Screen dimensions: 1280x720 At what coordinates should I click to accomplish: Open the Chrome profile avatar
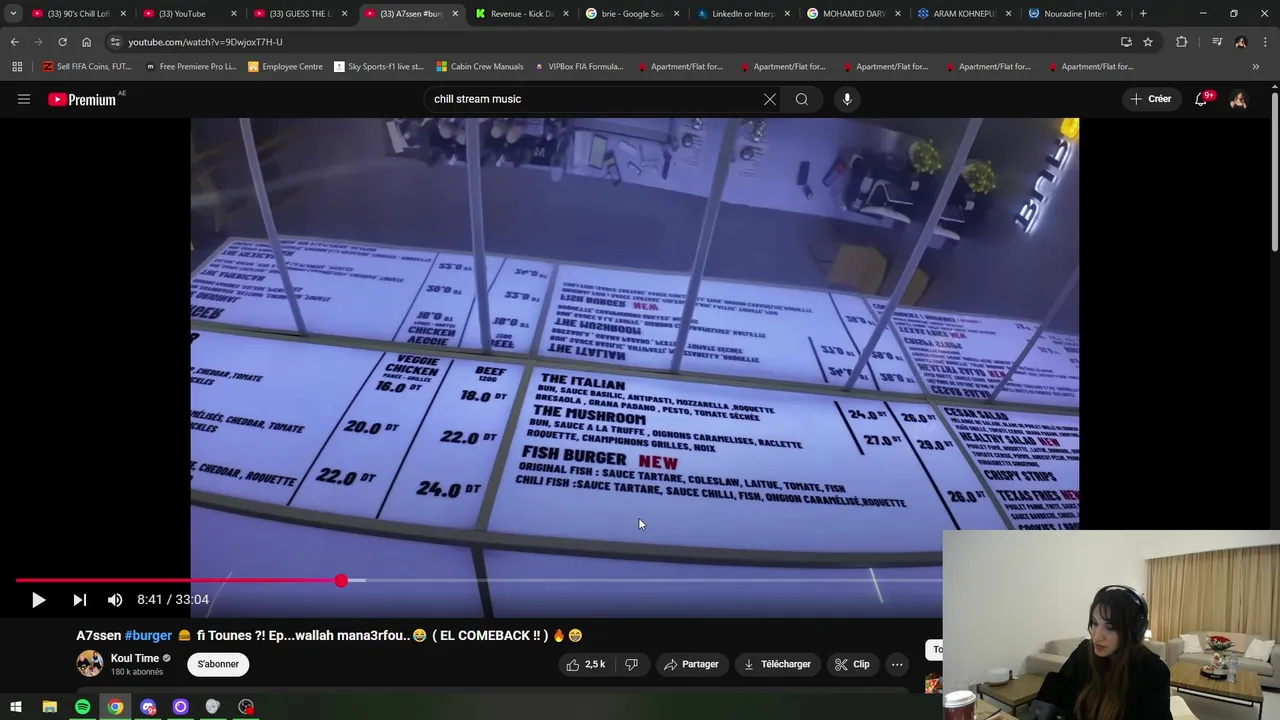1241,42
